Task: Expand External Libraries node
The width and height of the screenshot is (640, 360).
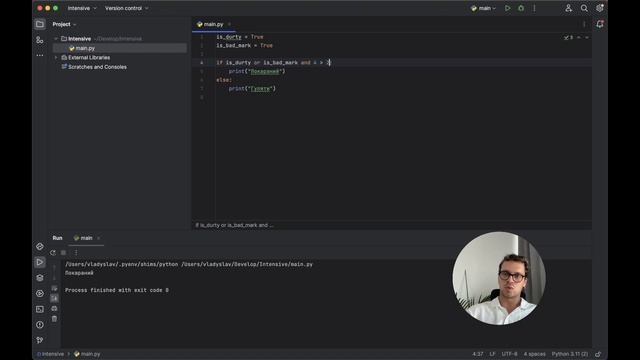Action: [x=56, y=58]
